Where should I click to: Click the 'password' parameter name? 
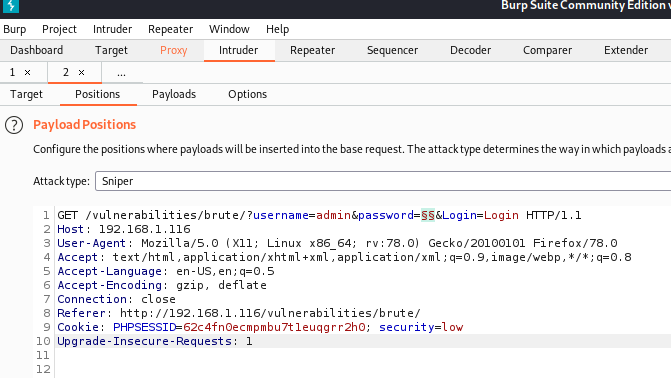(x=386, y=215)
